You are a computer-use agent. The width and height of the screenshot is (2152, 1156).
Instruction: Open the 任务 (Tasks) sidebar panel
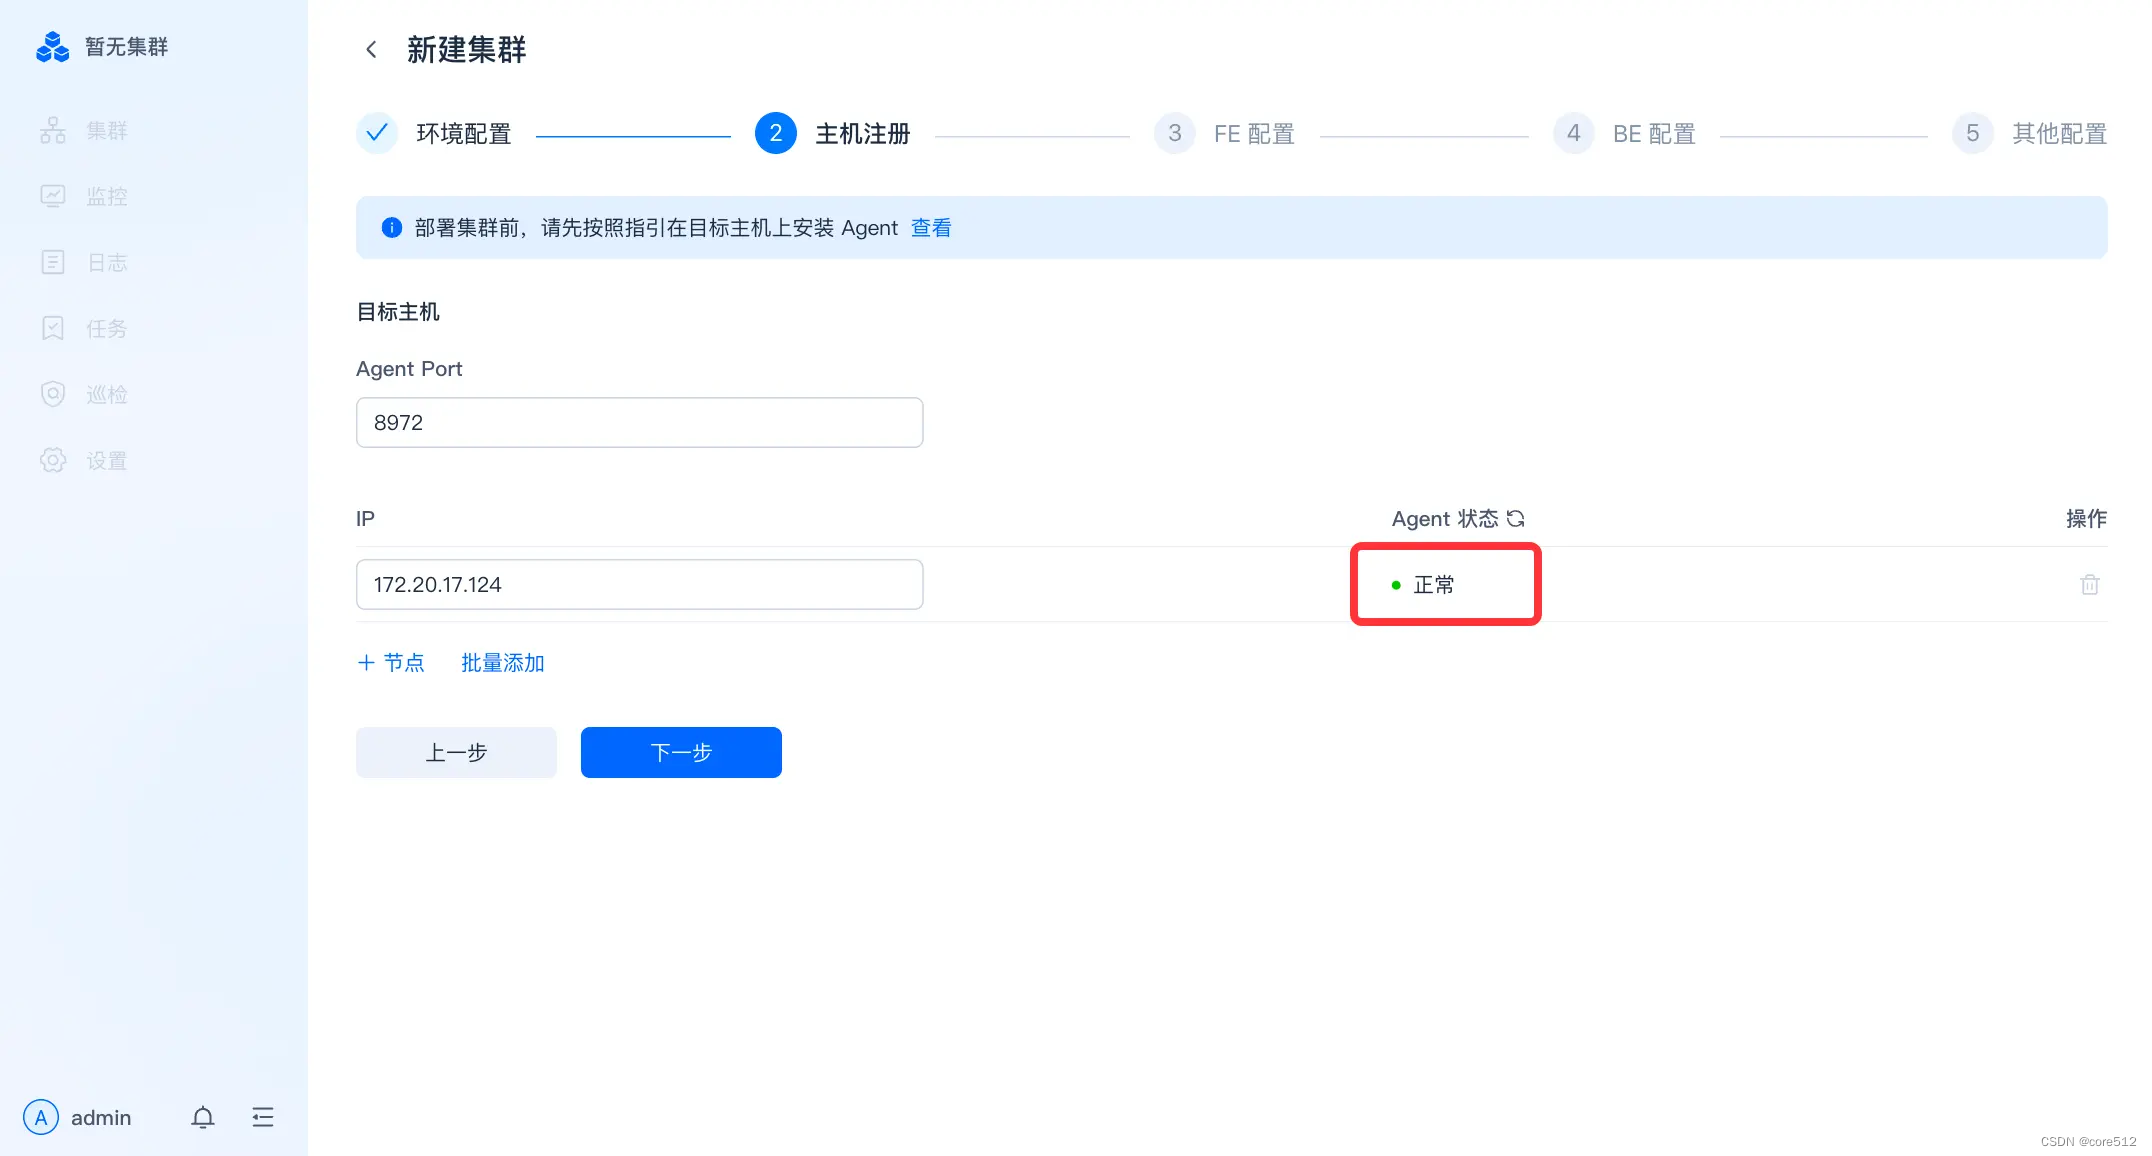[x=106, y=328]
